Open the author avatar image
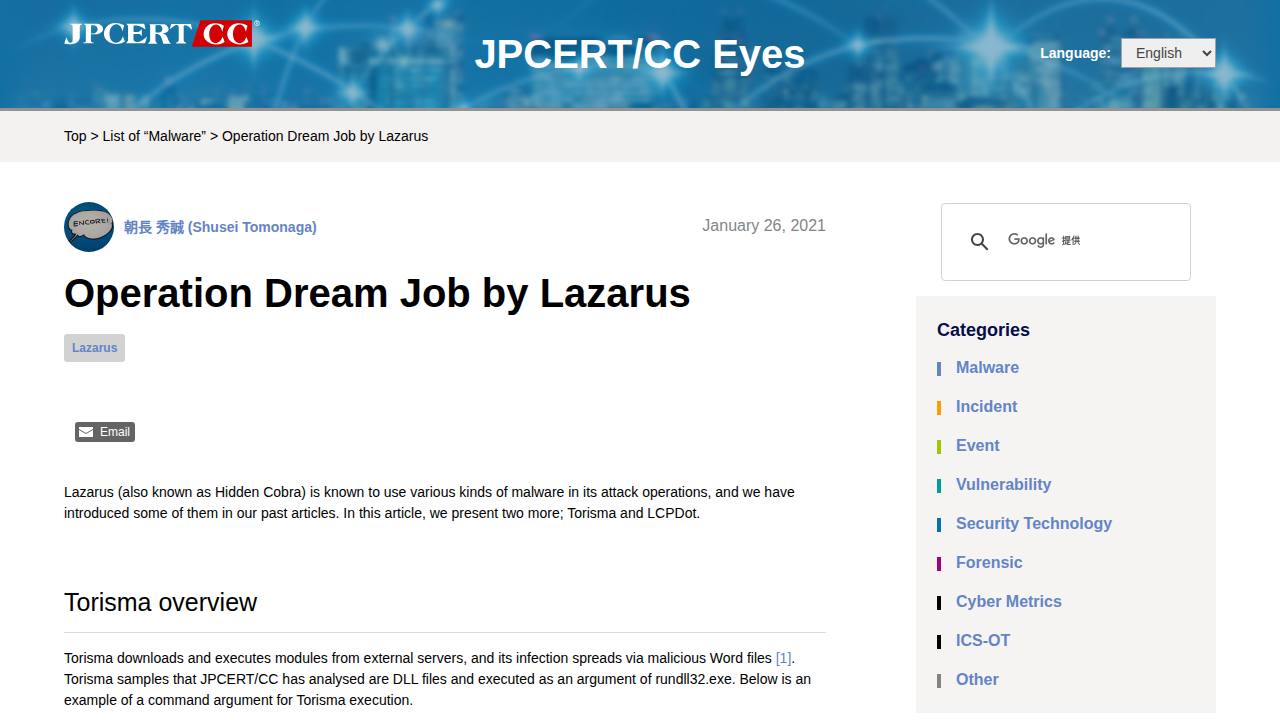1280x720 pixels. 89,227
